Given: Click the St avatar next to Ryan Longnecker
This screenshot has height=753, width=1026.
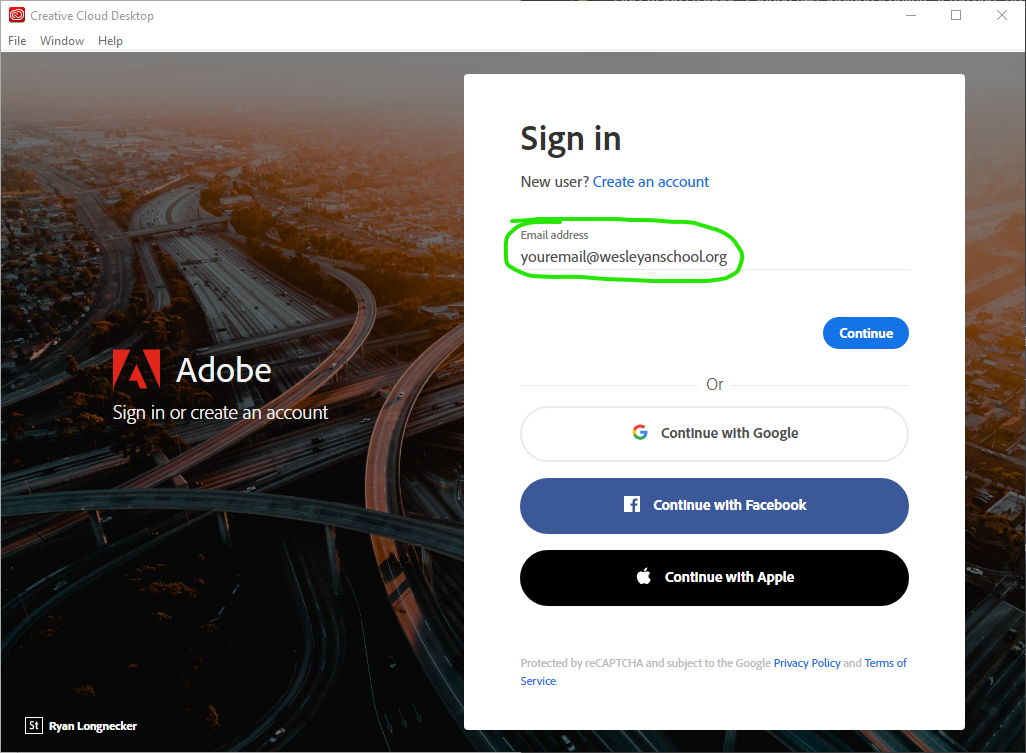Looking at the screenshot, I should [33, 725].
